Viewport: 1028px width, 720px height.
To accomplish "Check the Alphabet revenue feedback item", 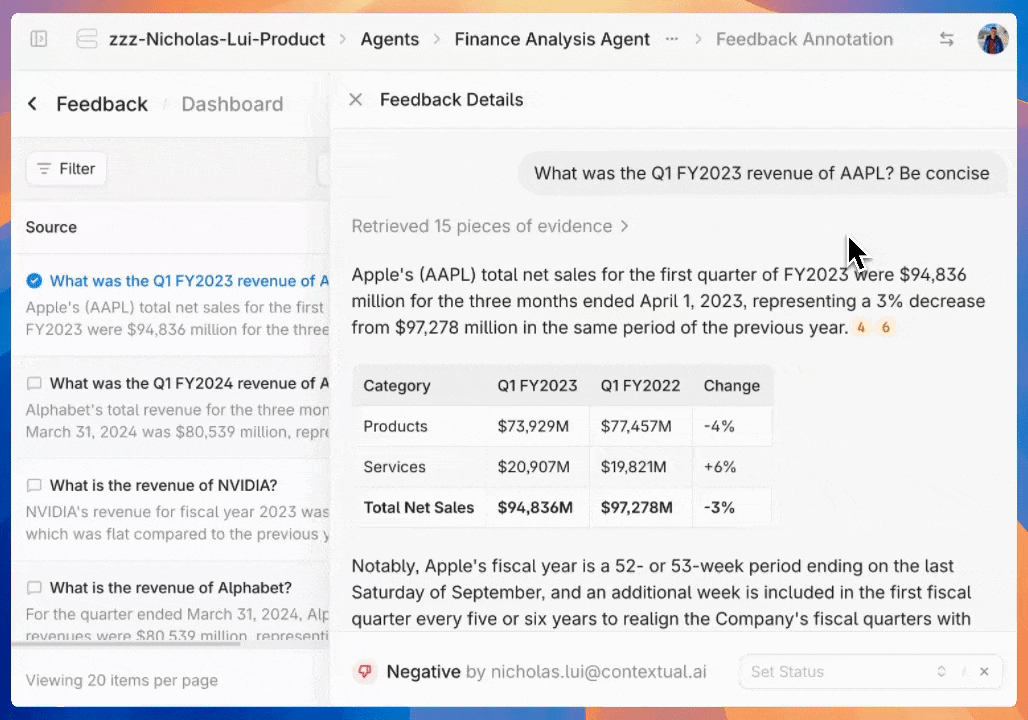I will point(34,588).
